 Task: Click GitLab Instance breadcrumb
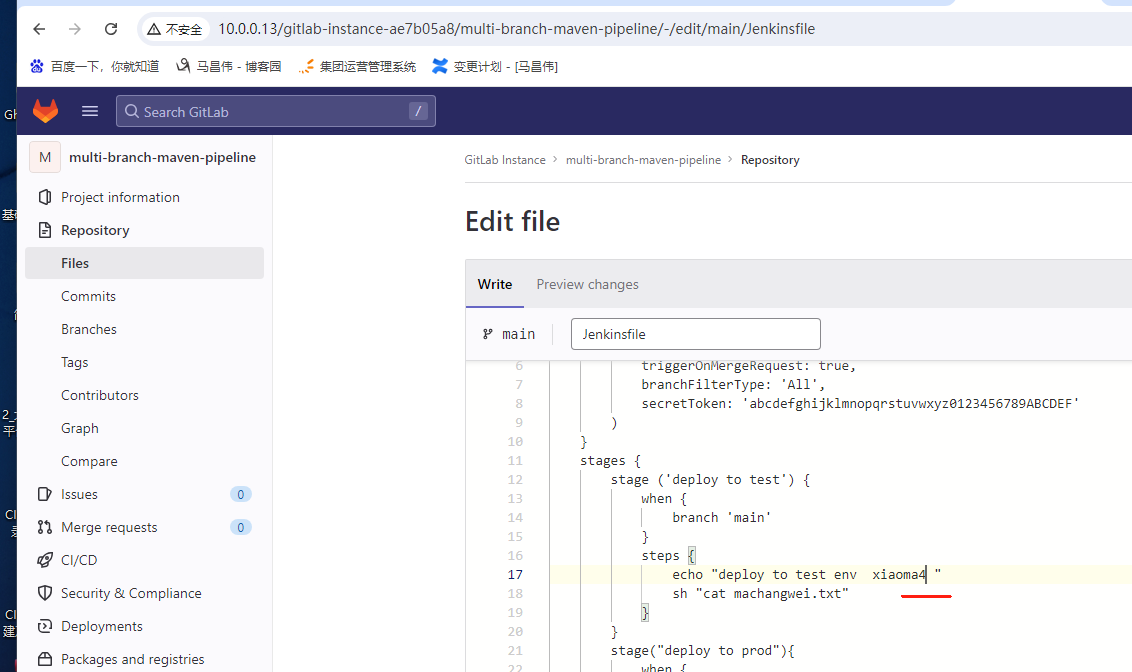[505, 160]
